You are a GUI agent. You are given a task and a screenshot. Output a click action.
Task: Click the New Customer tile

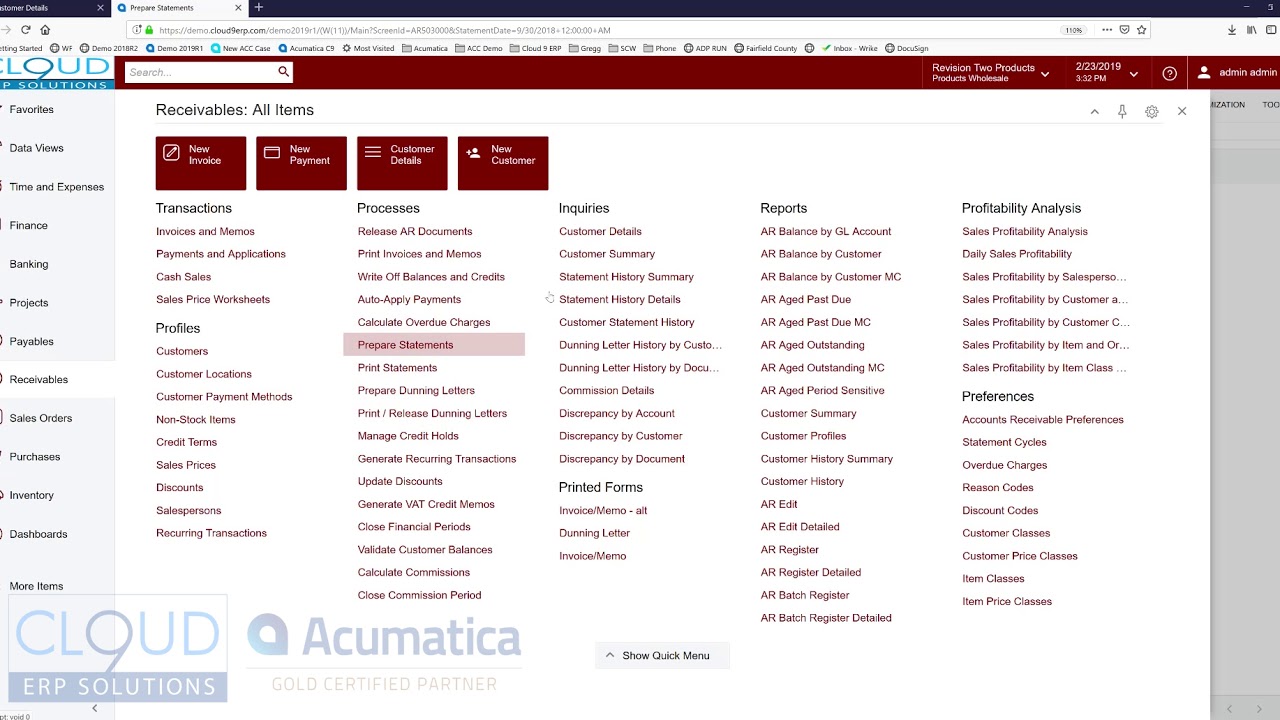[x=503, y=163]
